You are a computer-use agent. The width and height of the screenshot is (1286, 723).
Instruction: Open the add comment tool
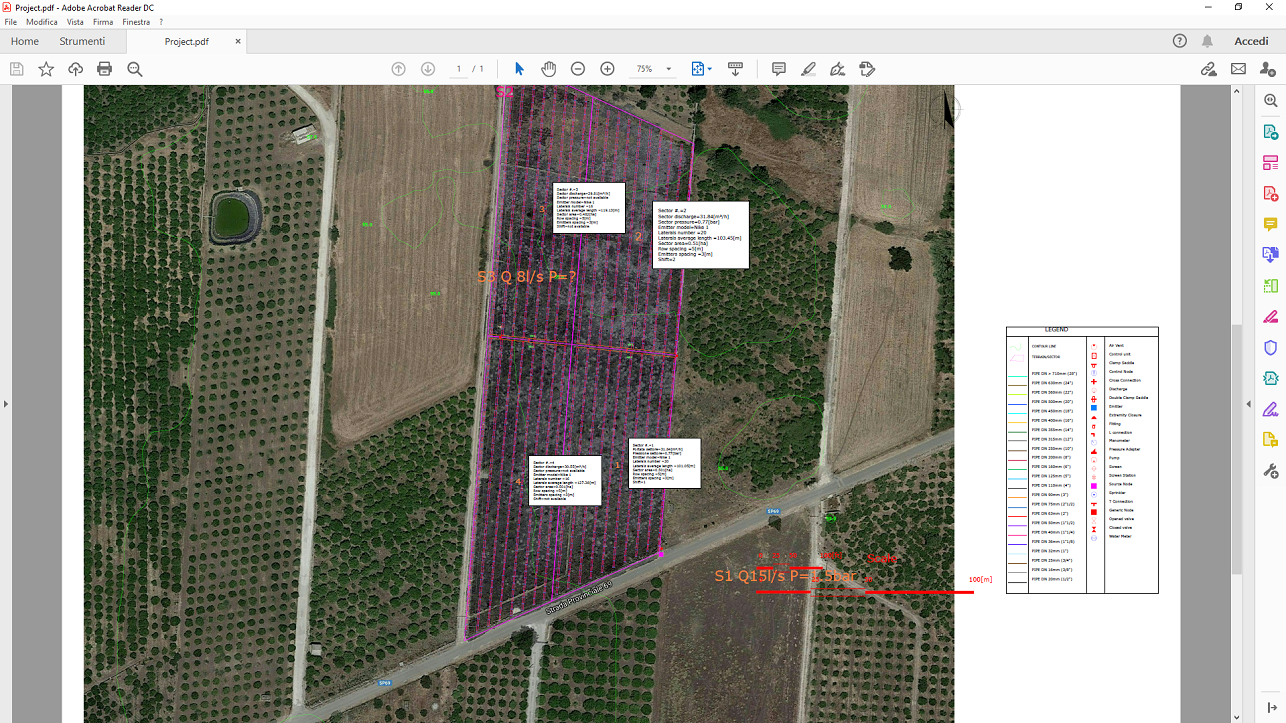(x=778, y=69)
